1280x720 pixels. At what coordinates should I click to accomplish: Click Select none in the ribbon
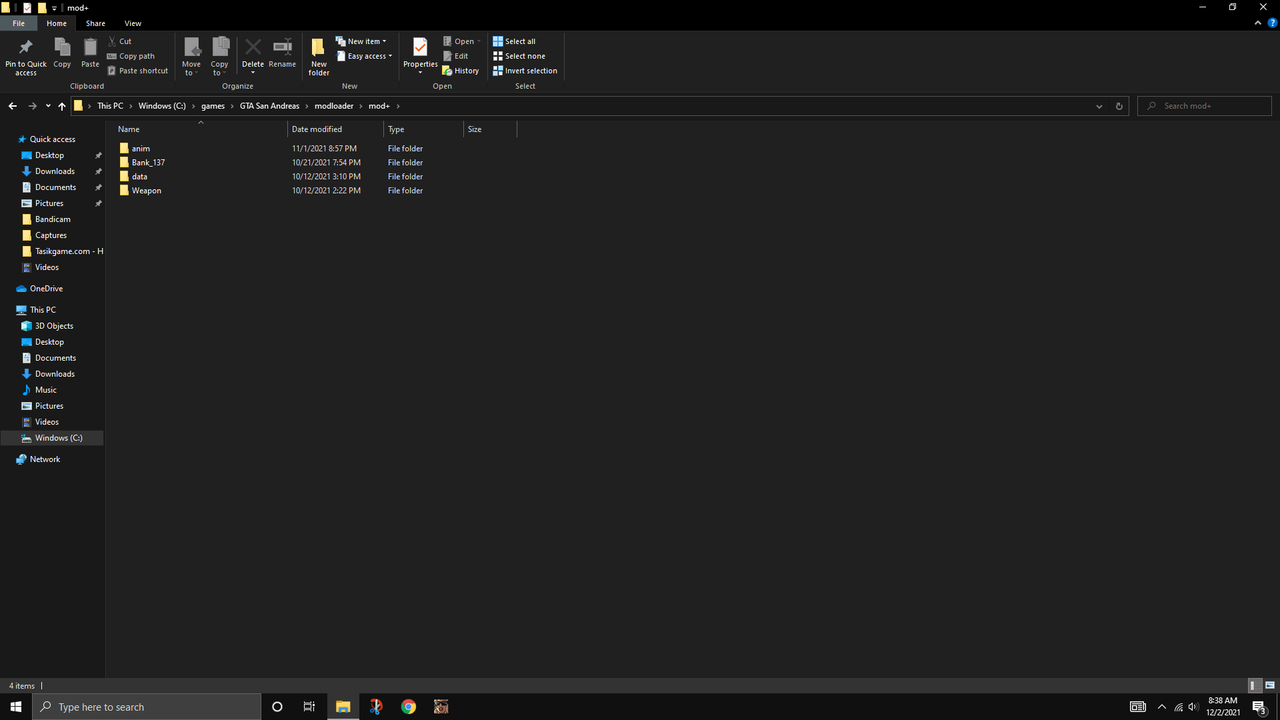(x=518, y=56)
